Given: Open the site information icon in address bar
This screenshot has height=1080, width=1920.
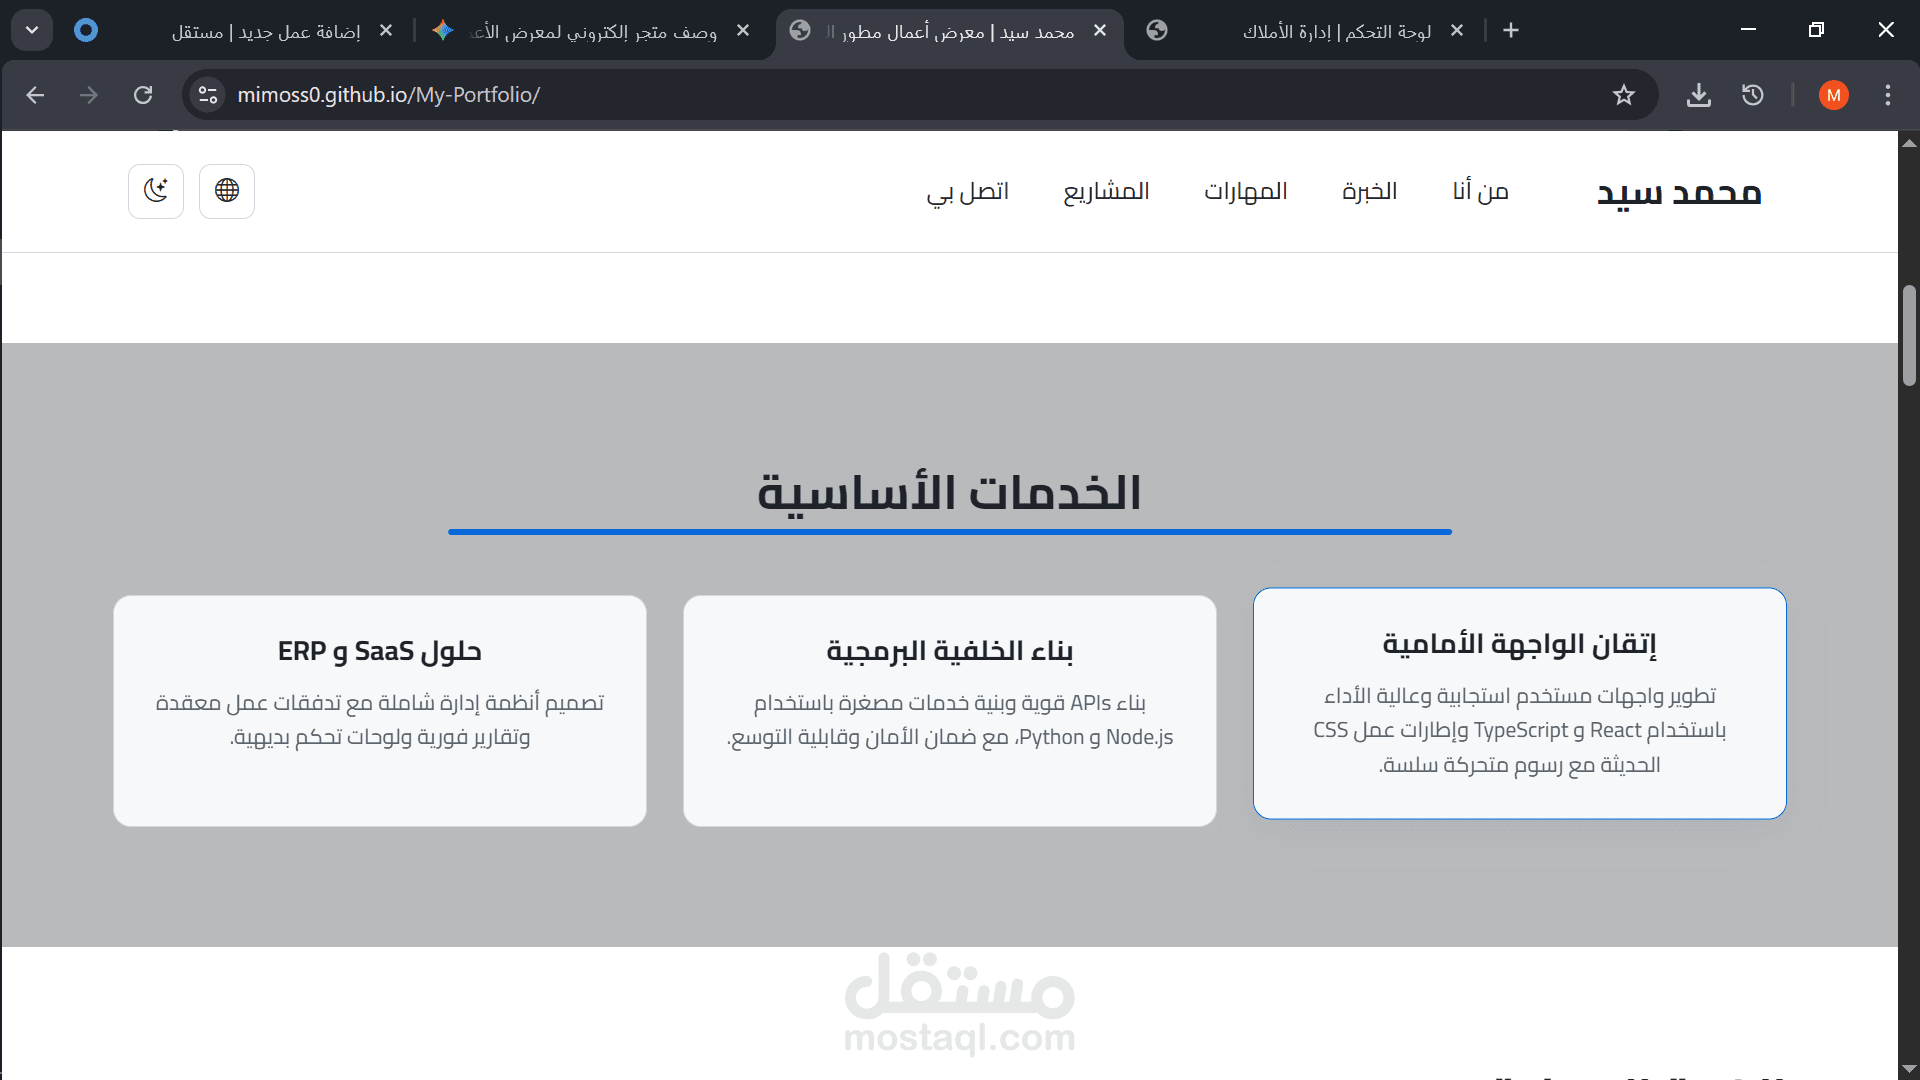Looking at the screenshot, I should pos(208,95).
